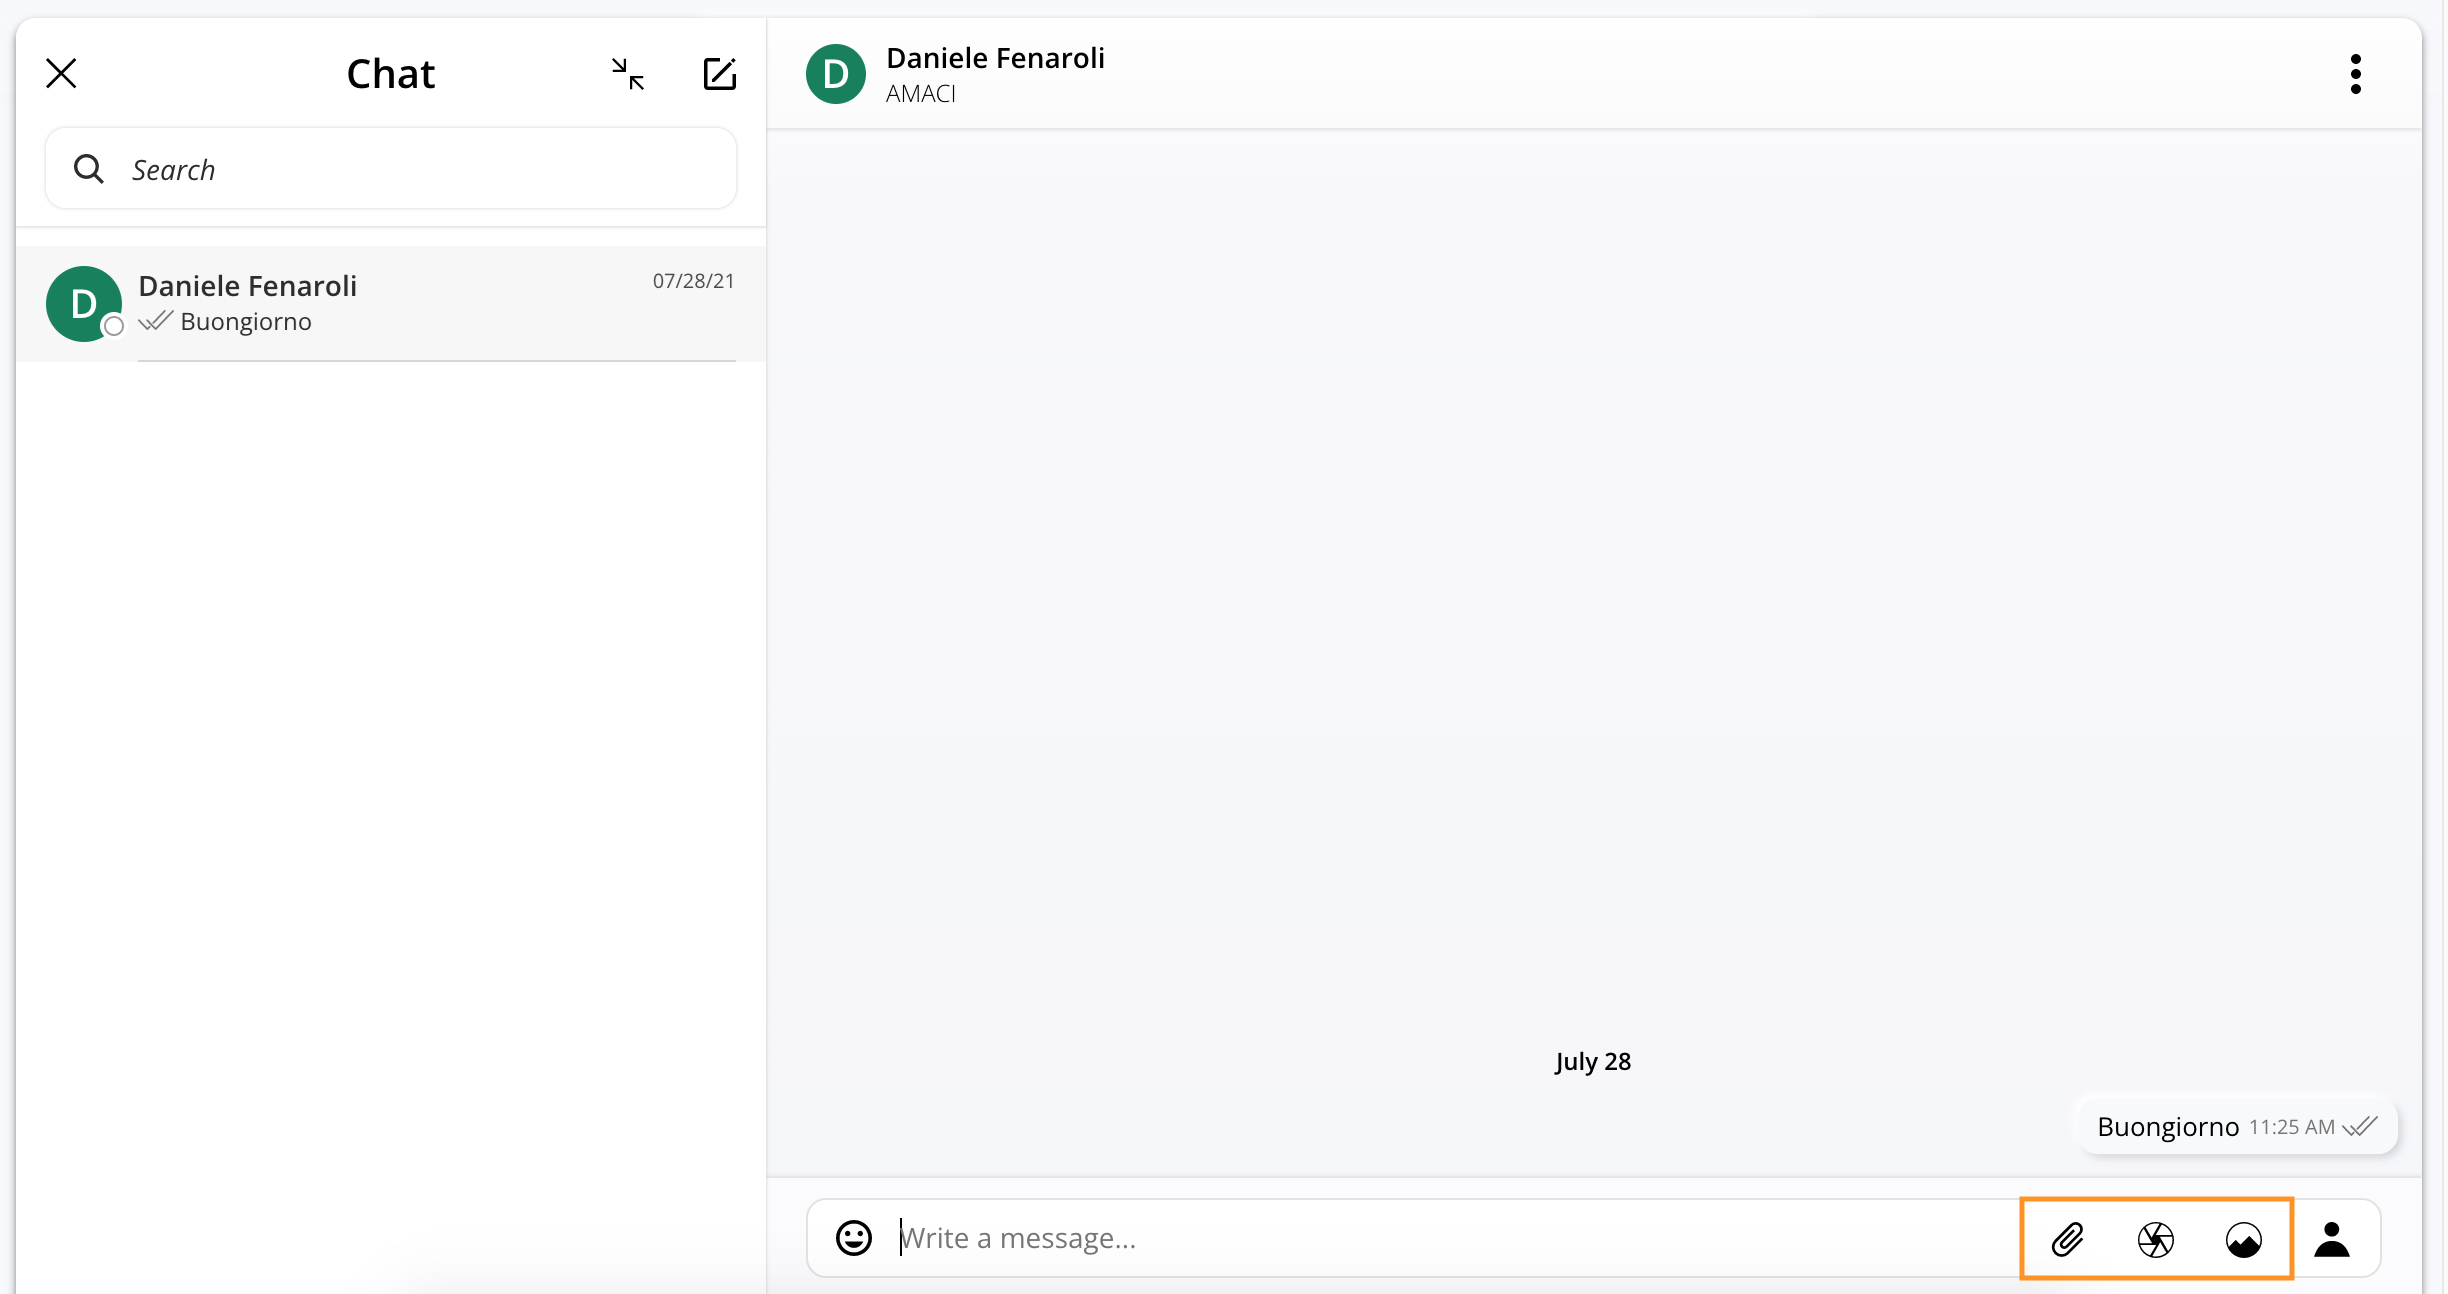The height and width of the screenshot is (1294, 2448).
Task: Click the double-check icon in the chat list row
Action: (156, 321)
